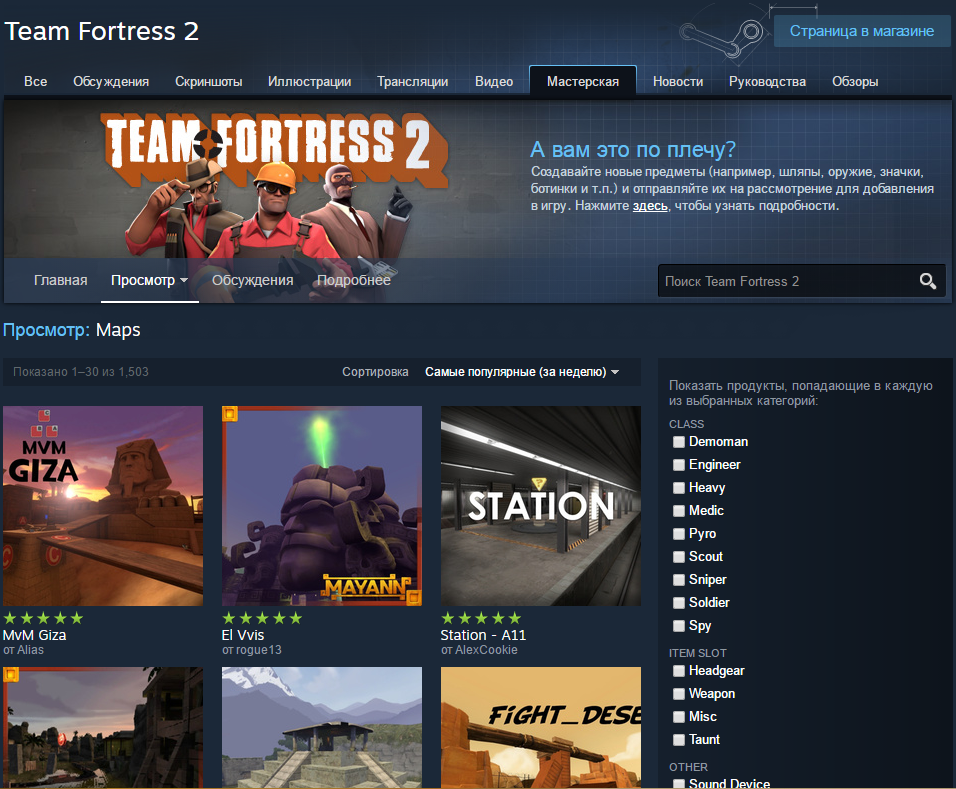
Task: Open author AlexCookie profile link
Action: [x=486, y=650]
